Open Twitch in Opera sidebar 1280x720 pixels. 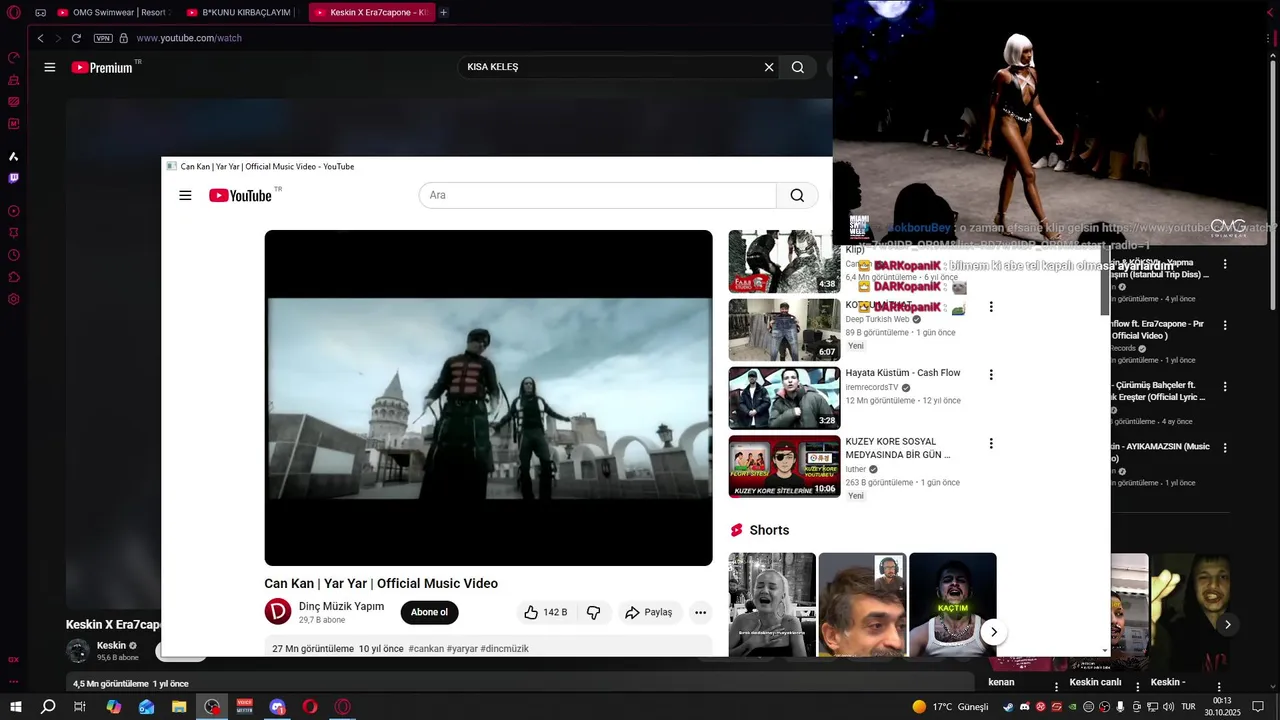14,178
